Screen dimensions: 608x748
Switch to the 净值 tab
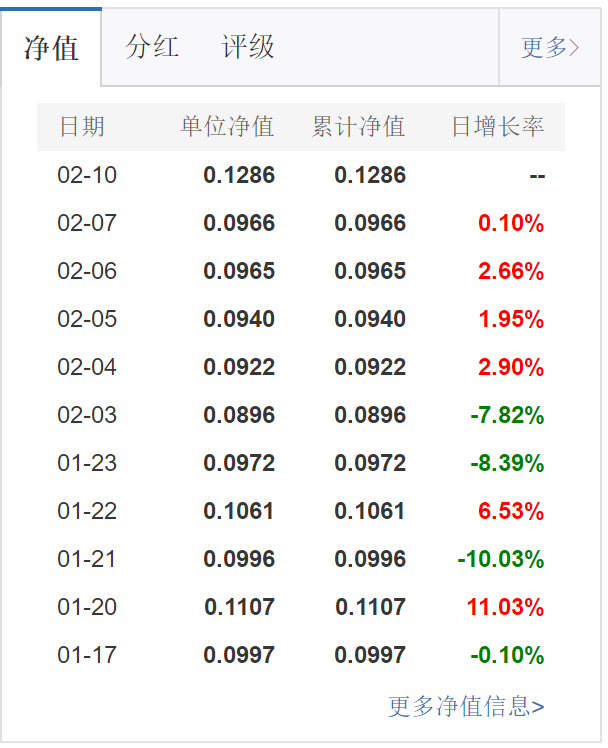[x=51, y=48]
